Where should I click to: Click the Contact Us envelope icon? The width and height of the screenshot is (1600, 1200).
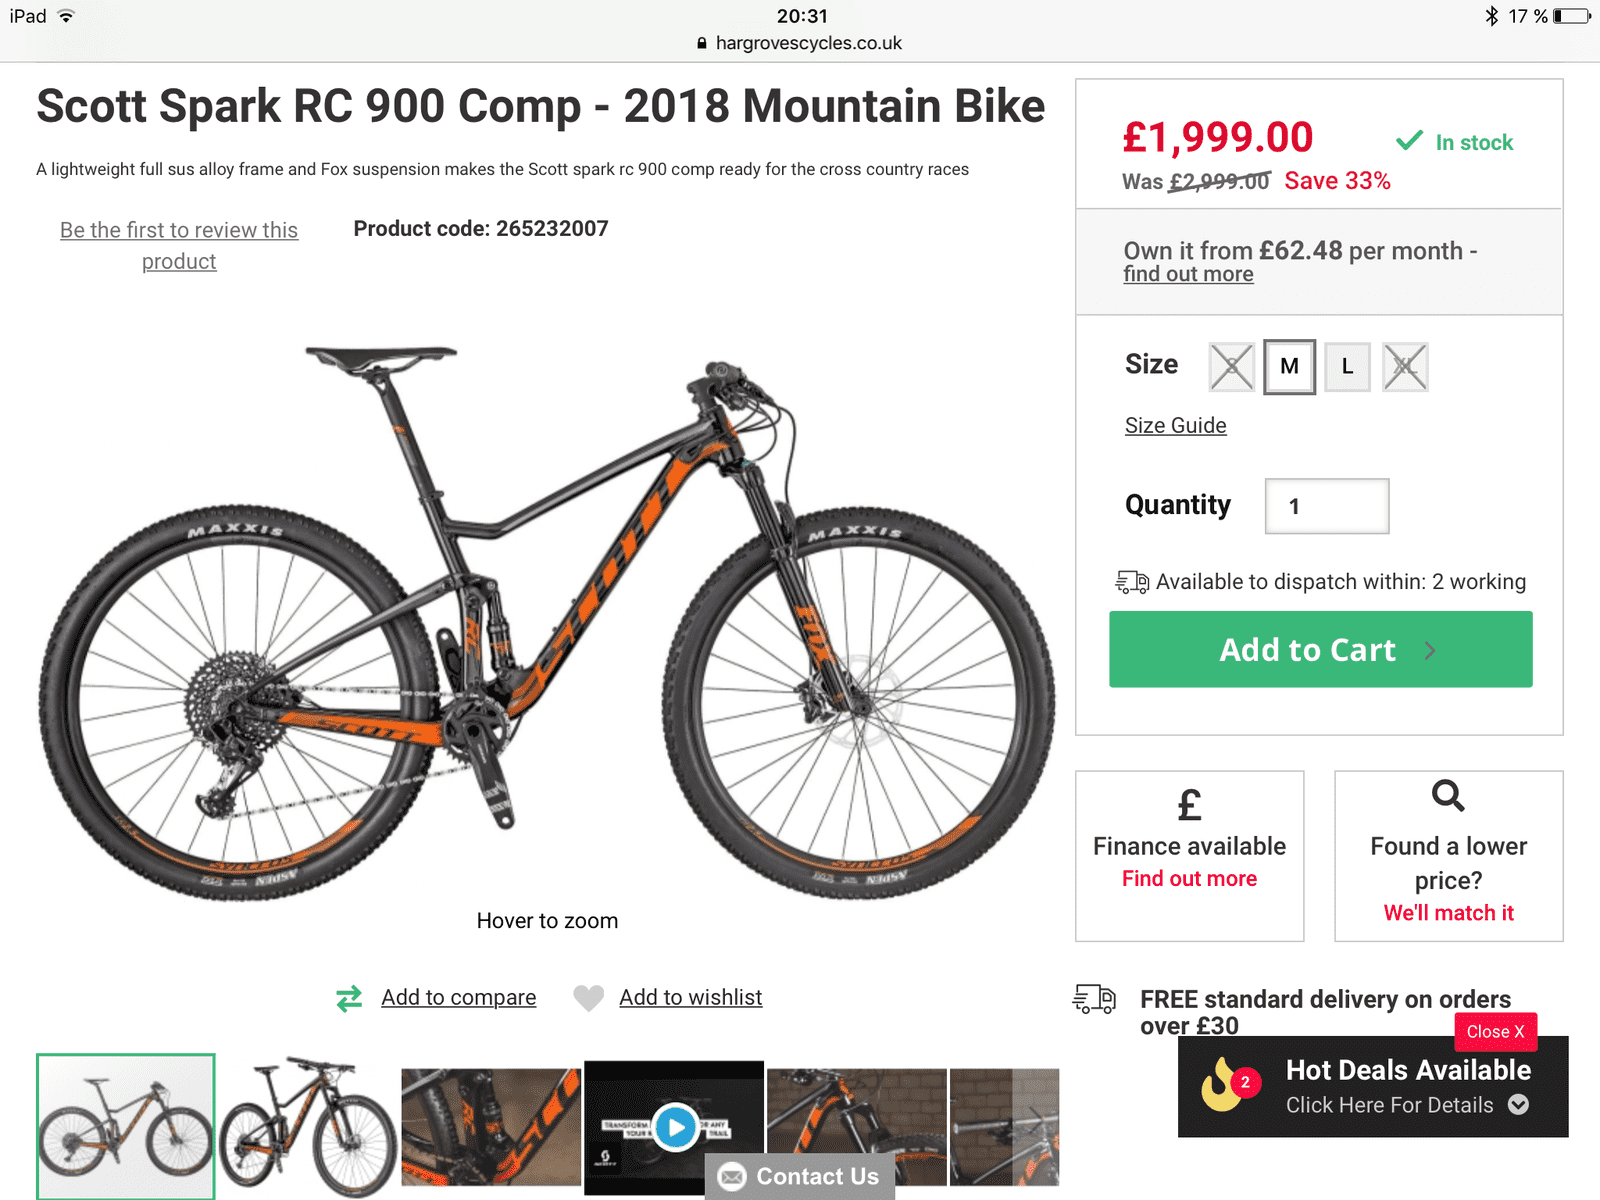(x=733, y=1177)
